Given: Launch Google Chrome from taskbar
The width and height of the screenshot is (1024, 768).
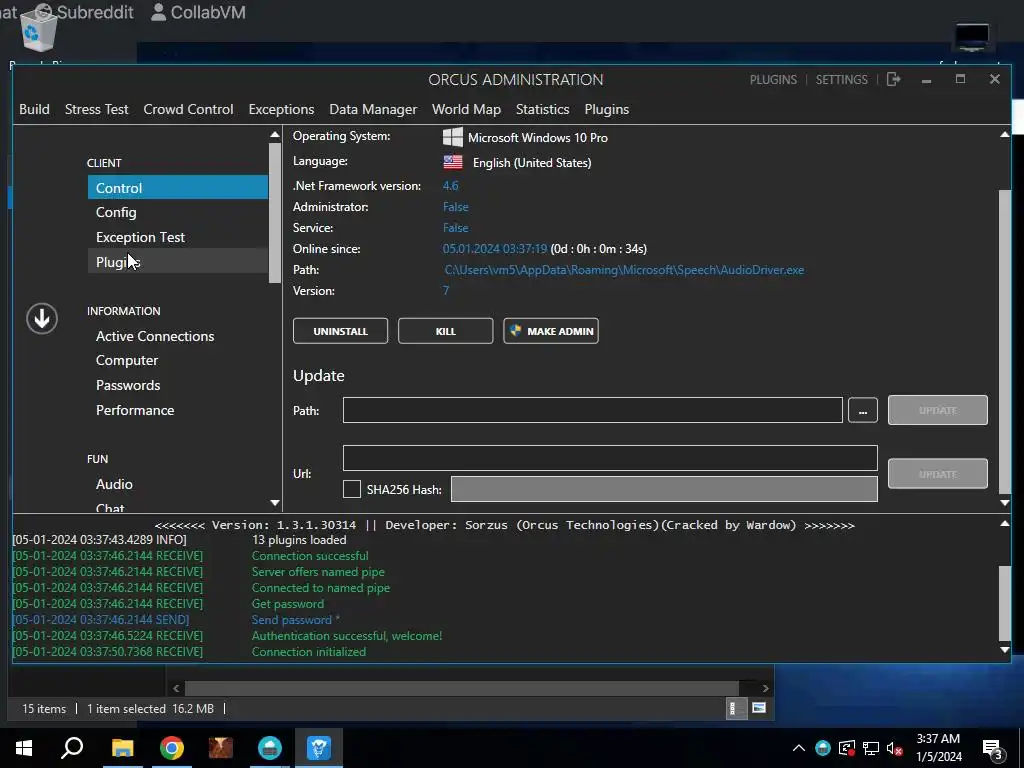Looking at the screenshot, I should (172, 748).
